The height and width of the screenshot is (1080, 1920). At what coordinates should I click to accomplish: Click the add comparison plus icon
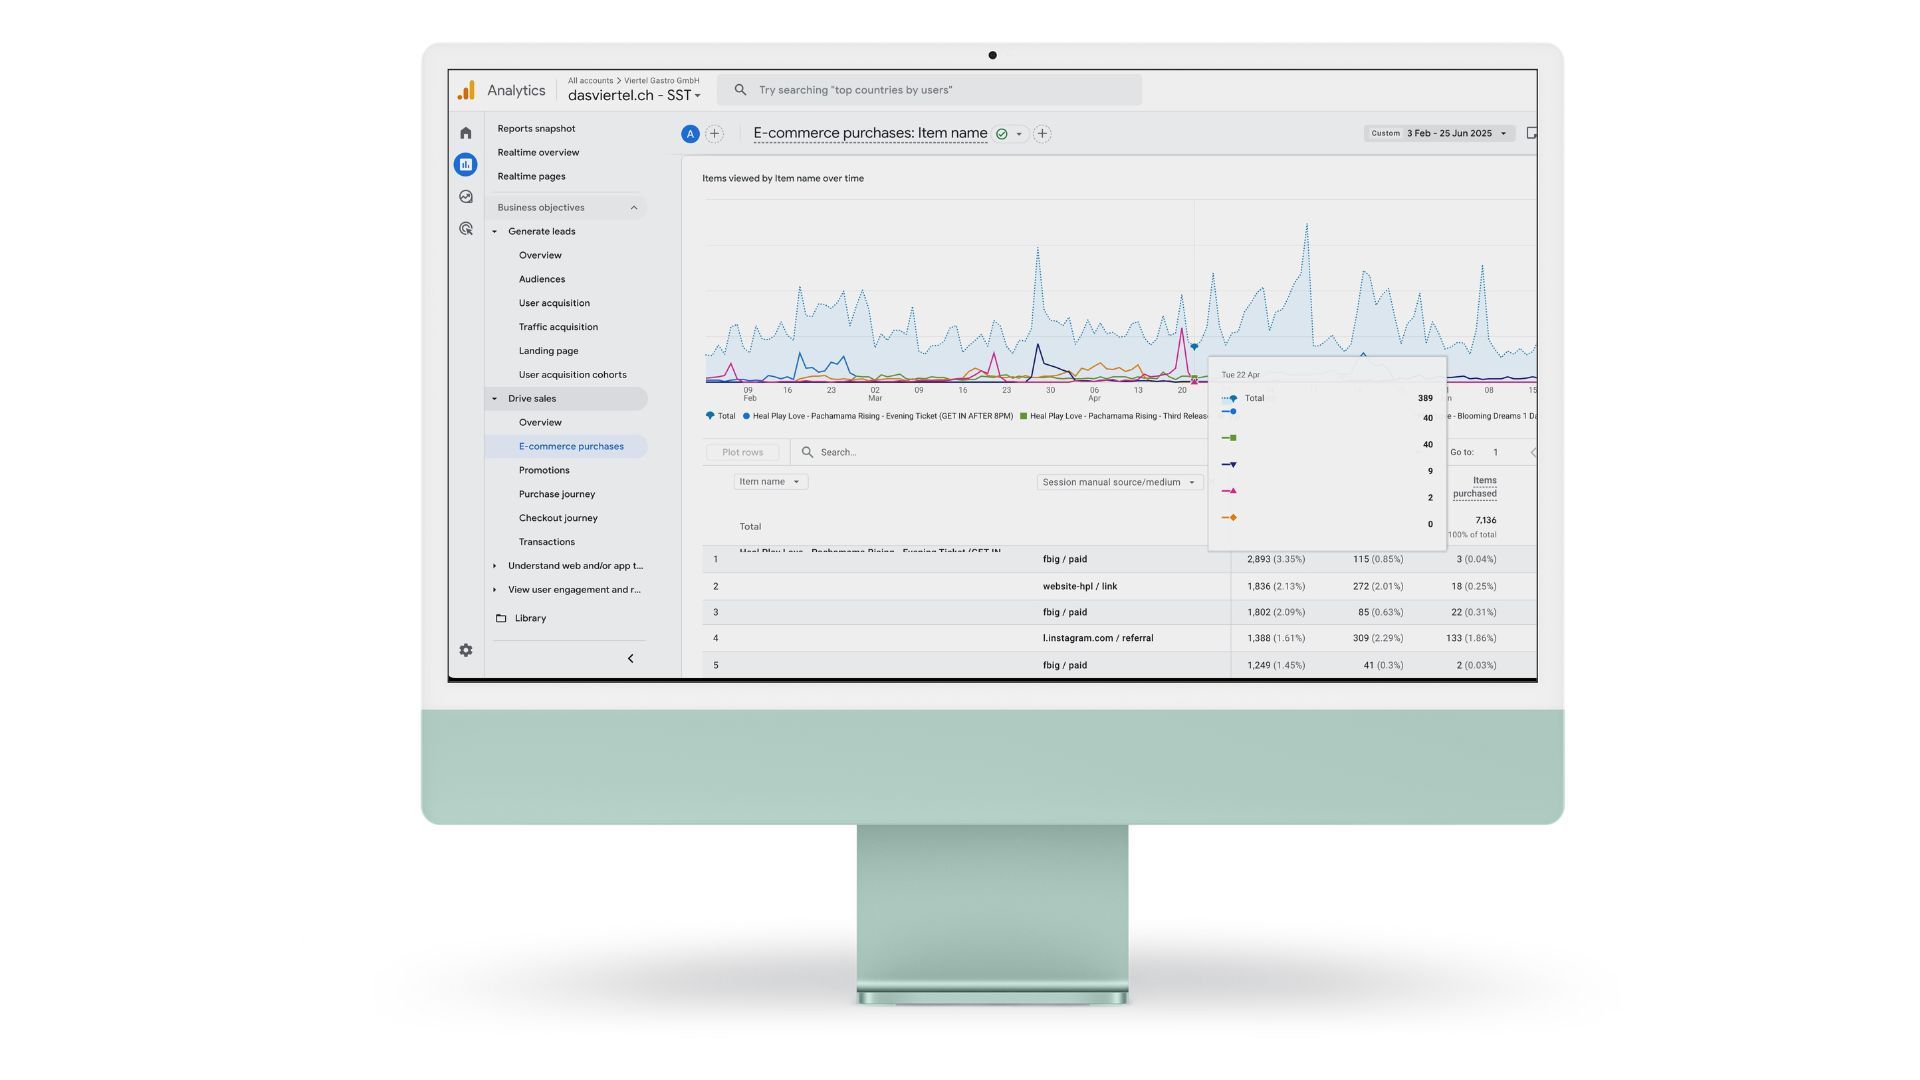(714, 133)
